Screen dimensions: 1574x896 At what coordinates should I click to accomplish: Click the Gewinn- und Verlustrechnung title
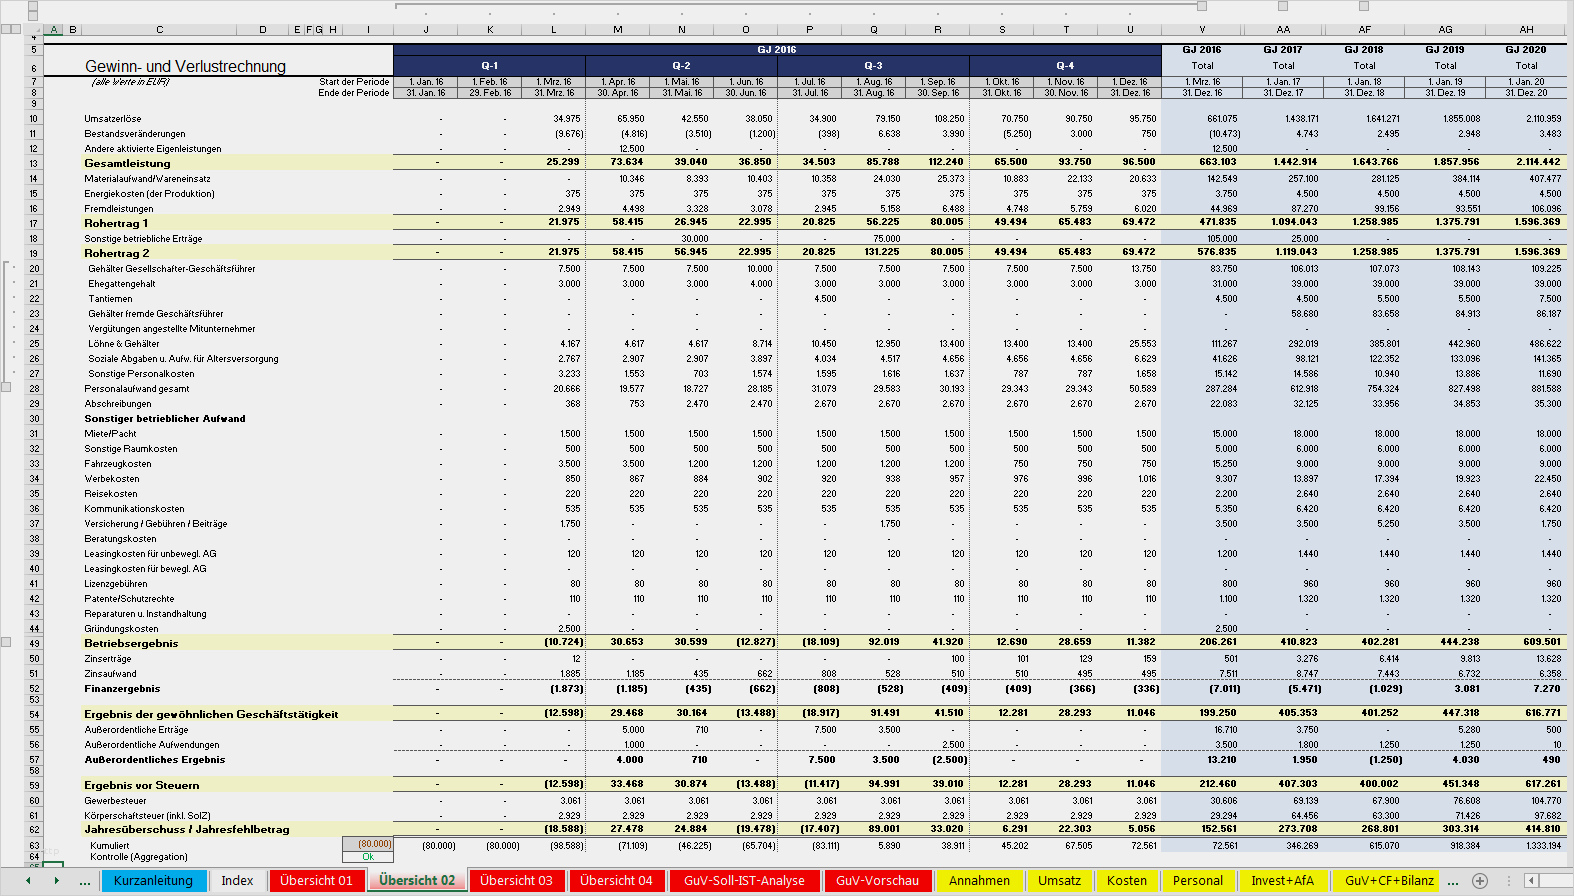point(186,66)
